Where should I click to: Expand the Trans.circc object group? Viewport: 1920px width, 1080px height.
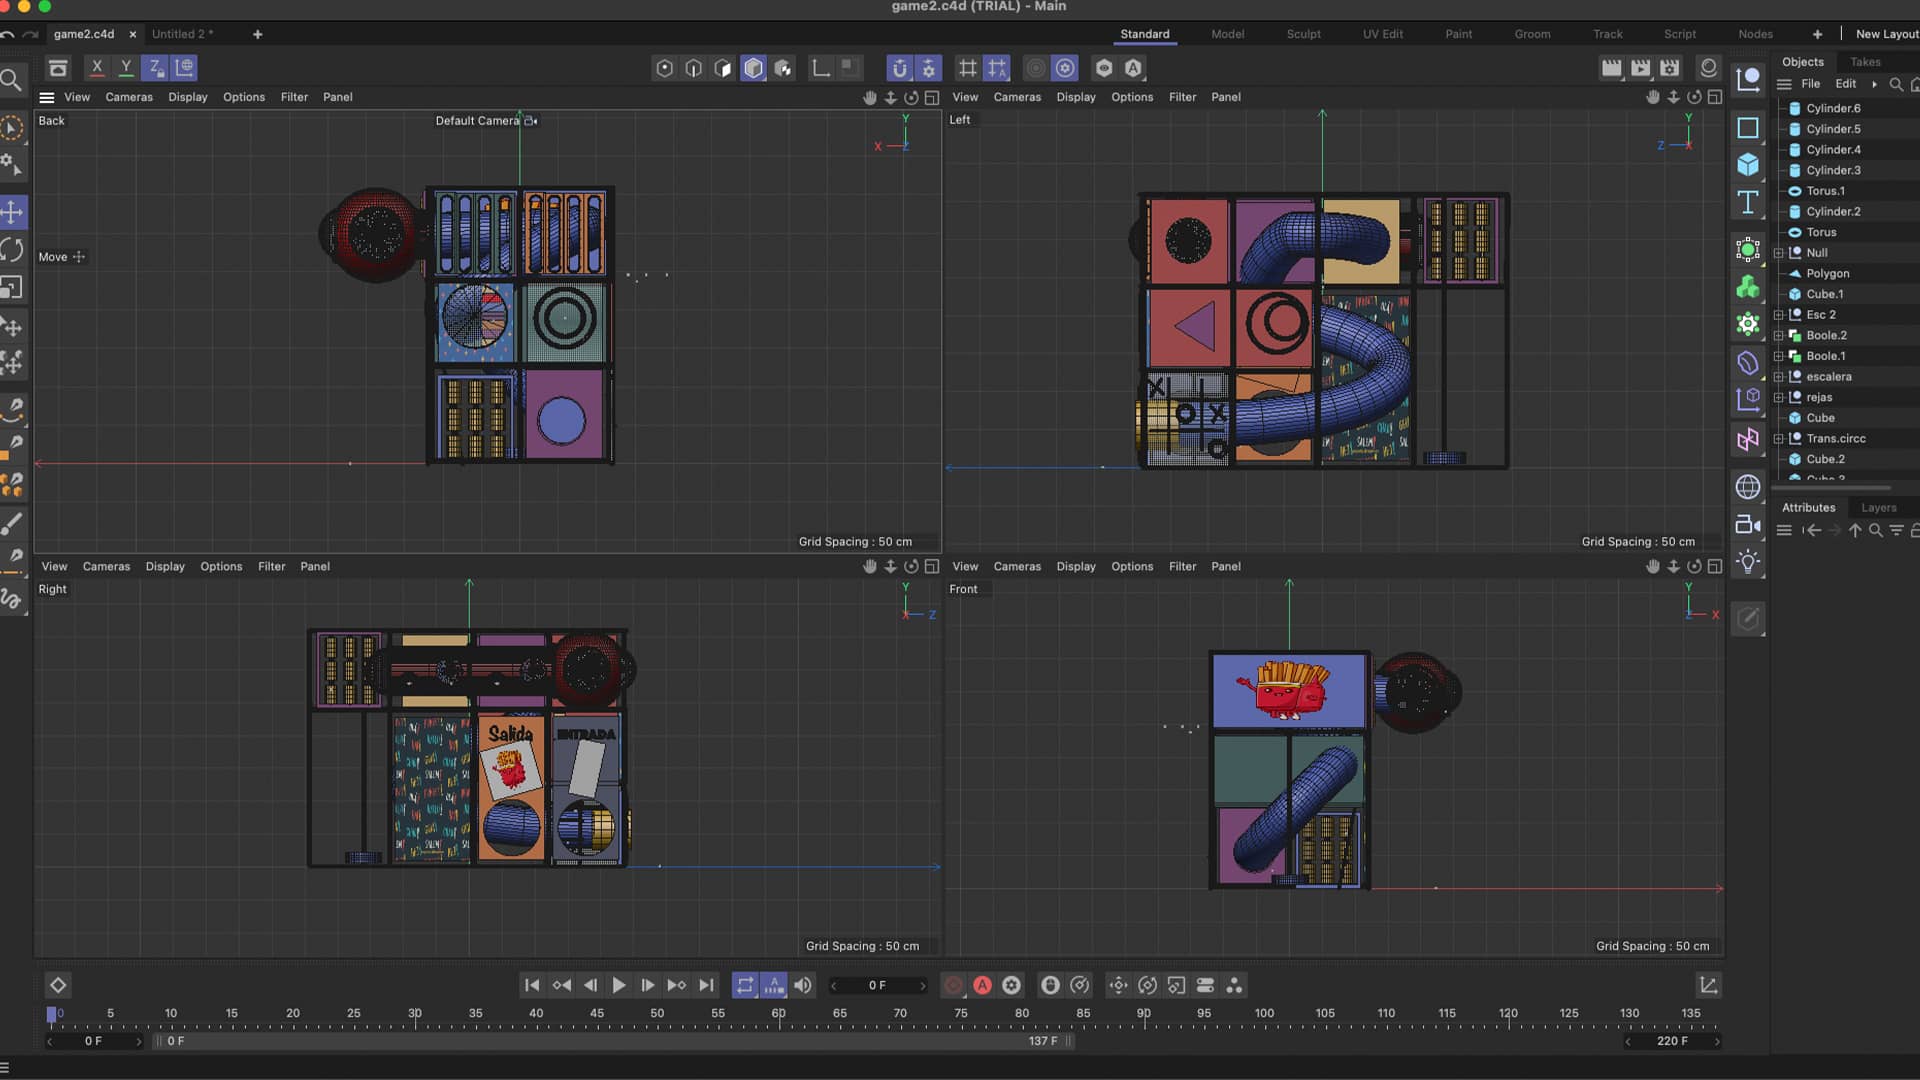(1779, 439)
